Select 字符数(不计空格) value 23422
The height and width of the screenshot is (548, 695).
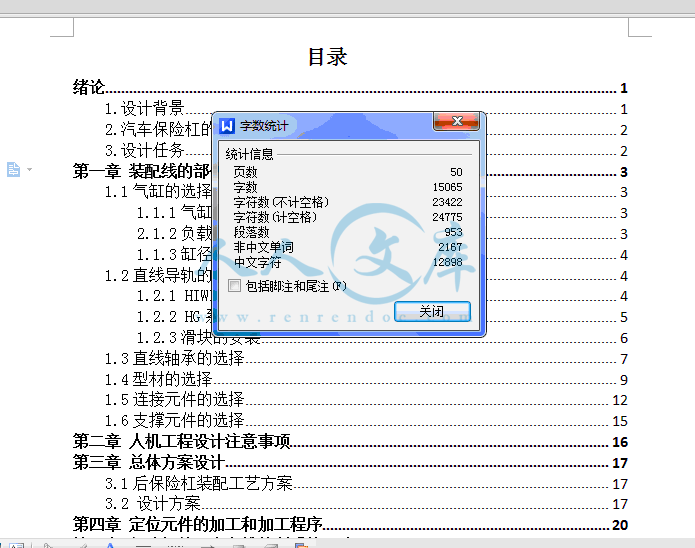[x=447, y=202]
